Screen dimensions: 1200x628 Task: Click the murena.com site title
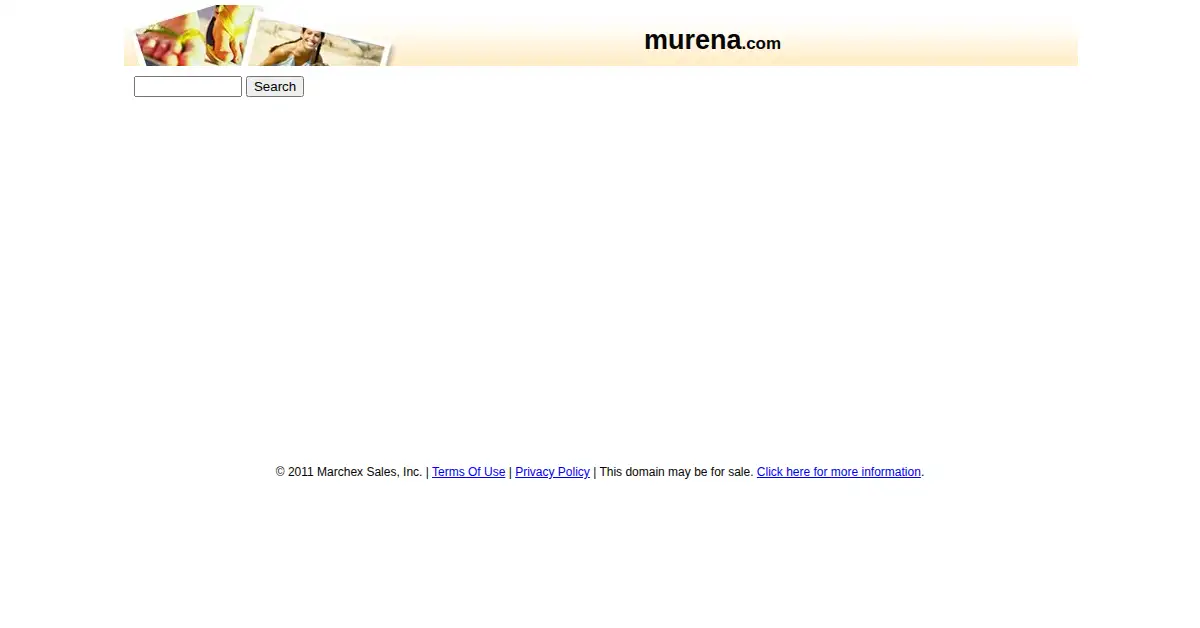pyautogui.click(x=712, y=41)
